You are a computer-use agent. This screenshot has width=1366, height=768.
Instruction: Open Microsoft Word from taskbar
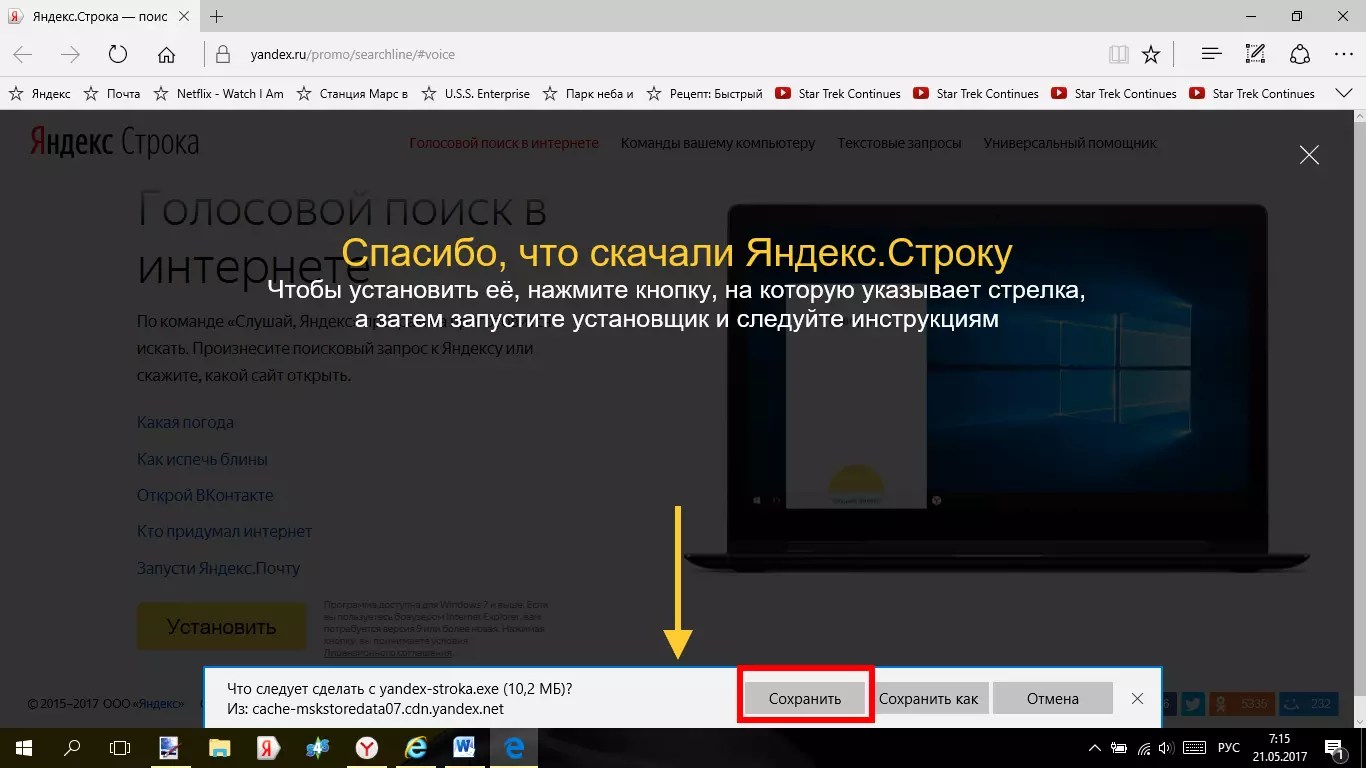(464, 748)
